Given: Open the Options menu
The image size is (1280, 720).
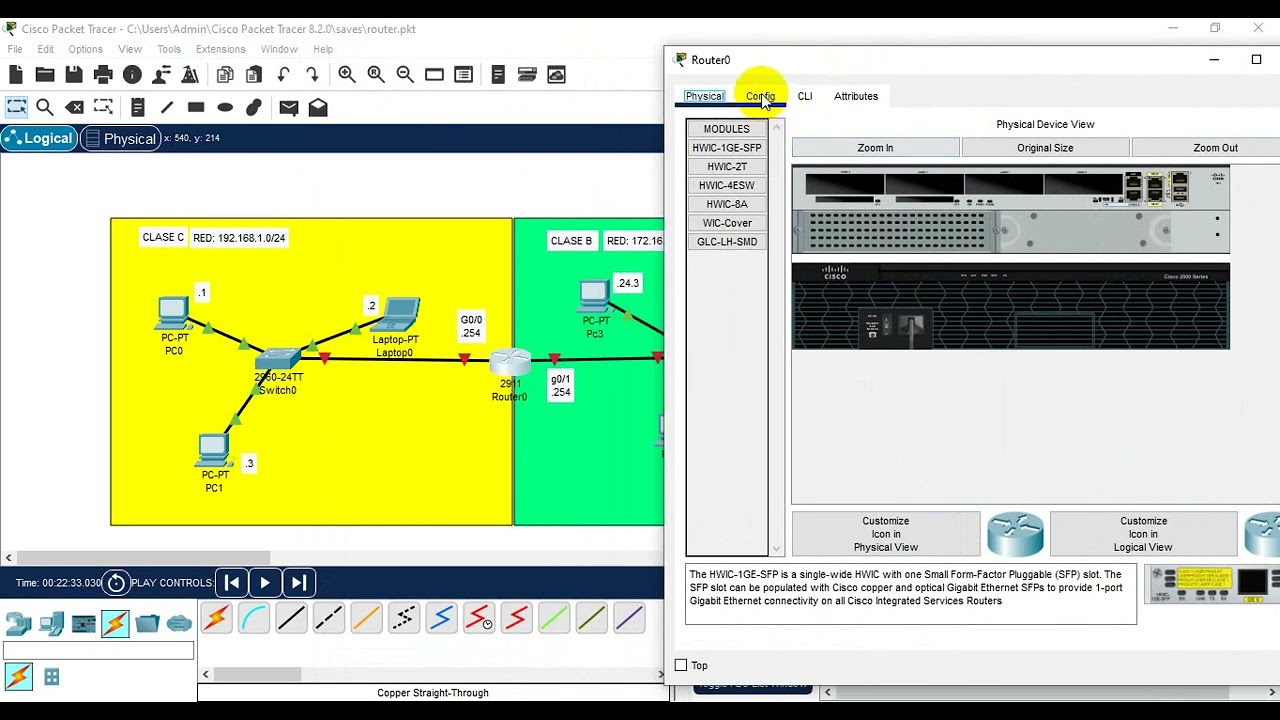Looking at the screenshot, I should point(86,49).
